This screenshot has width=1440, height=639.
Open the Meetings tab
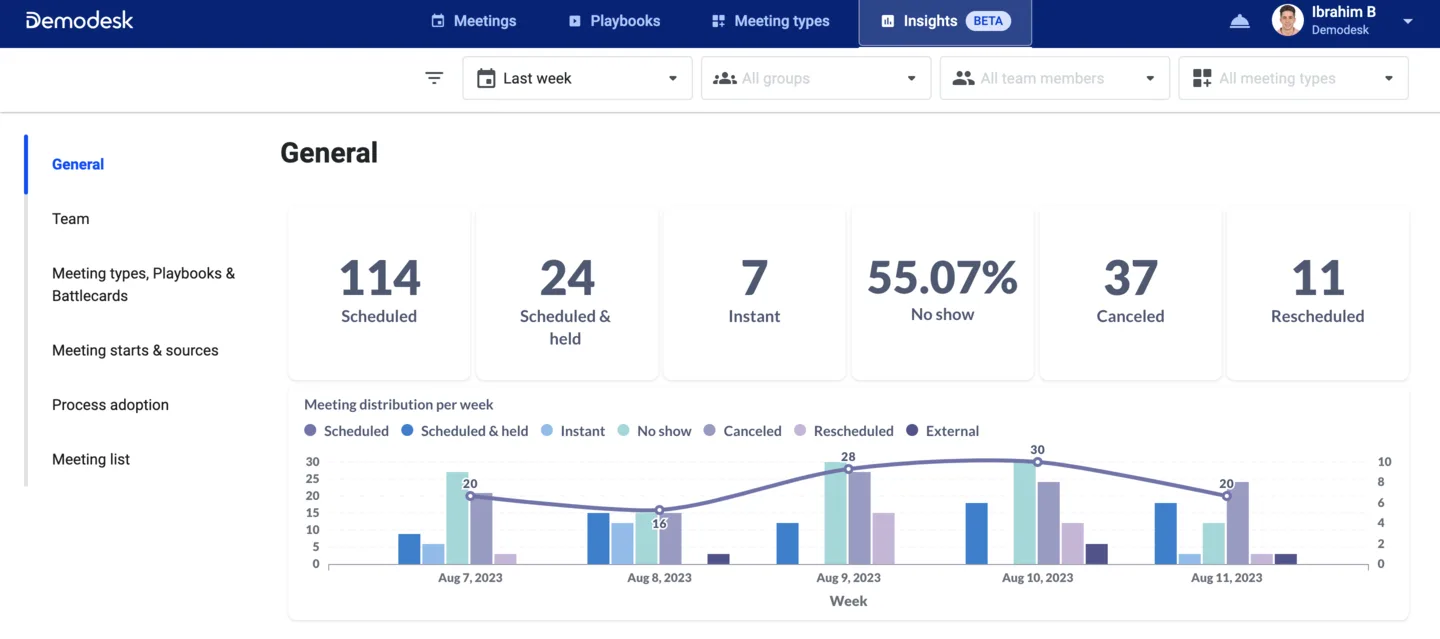pos(473,21)
